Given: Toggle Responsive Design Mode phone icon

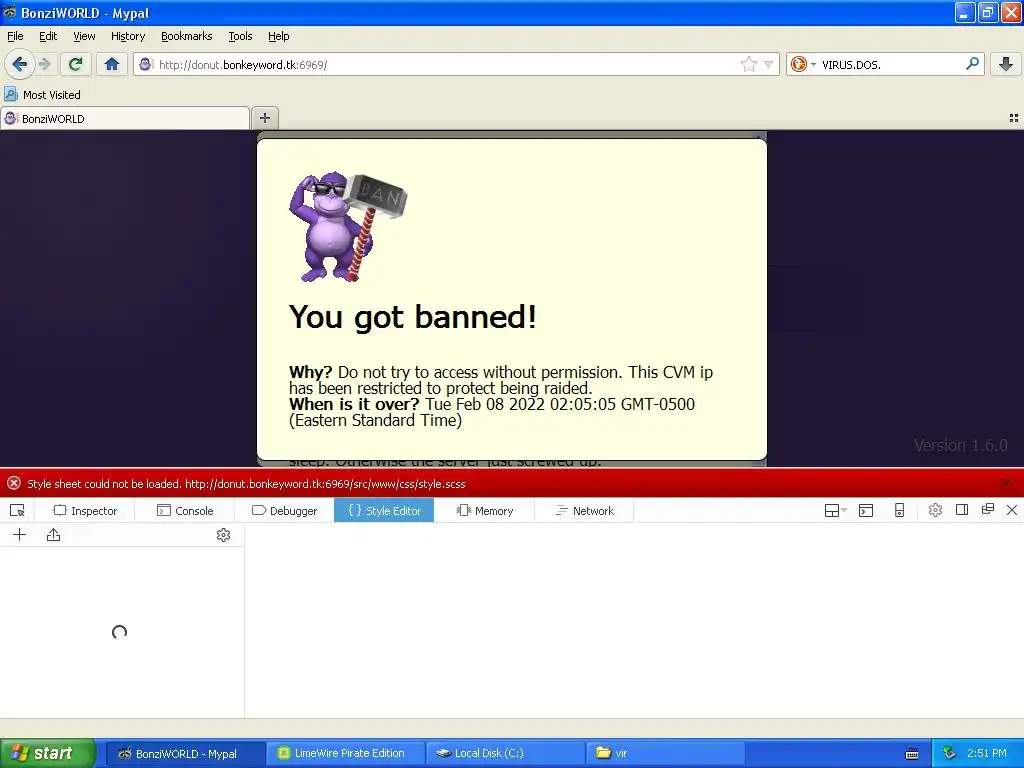Looking at the screenshot, I should click(899, 511).
